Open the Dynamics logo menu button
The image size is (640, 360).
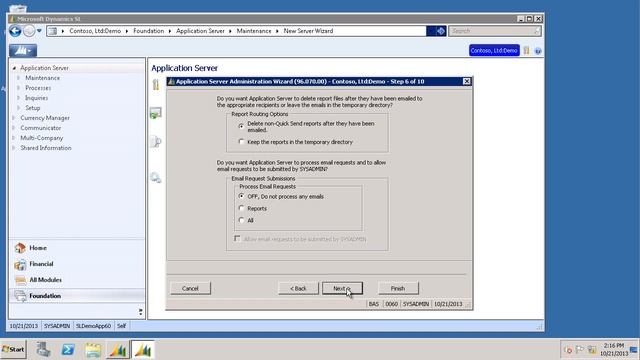(x=23, y=51)
